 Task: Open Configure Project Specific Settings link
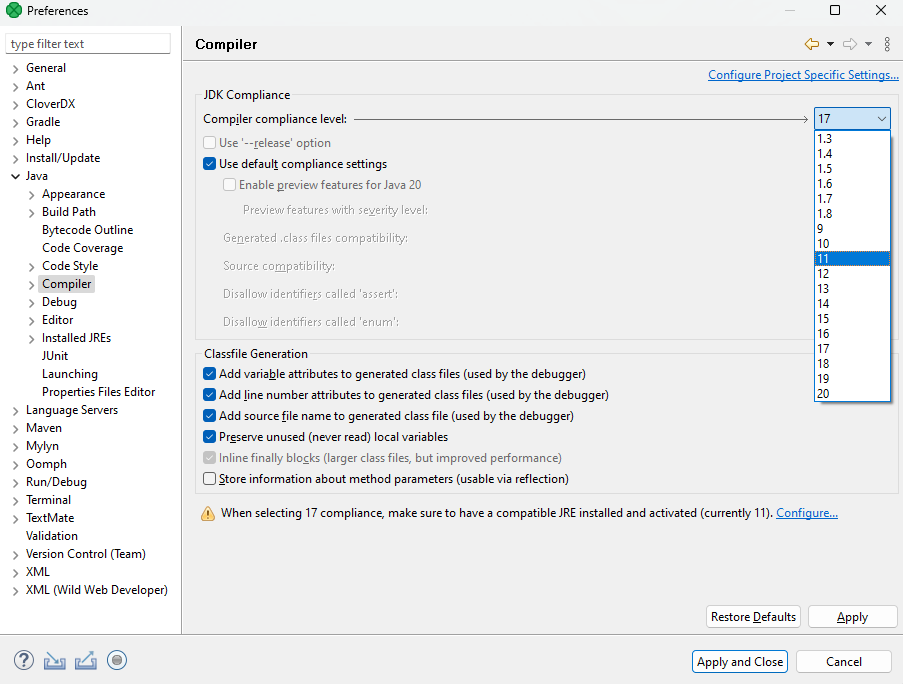click(803, 74)
